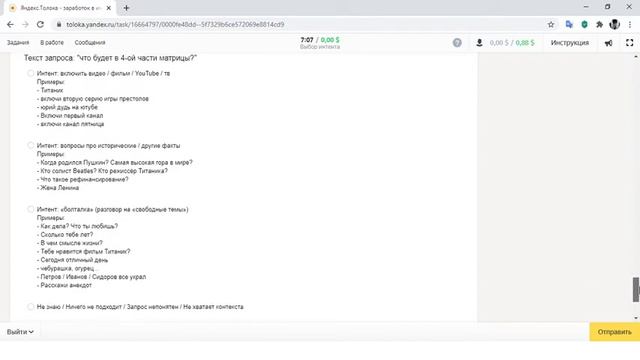Click the scrollbar up arrow
The width and height of the screenshot is (640, 360).
coord(636,56)
